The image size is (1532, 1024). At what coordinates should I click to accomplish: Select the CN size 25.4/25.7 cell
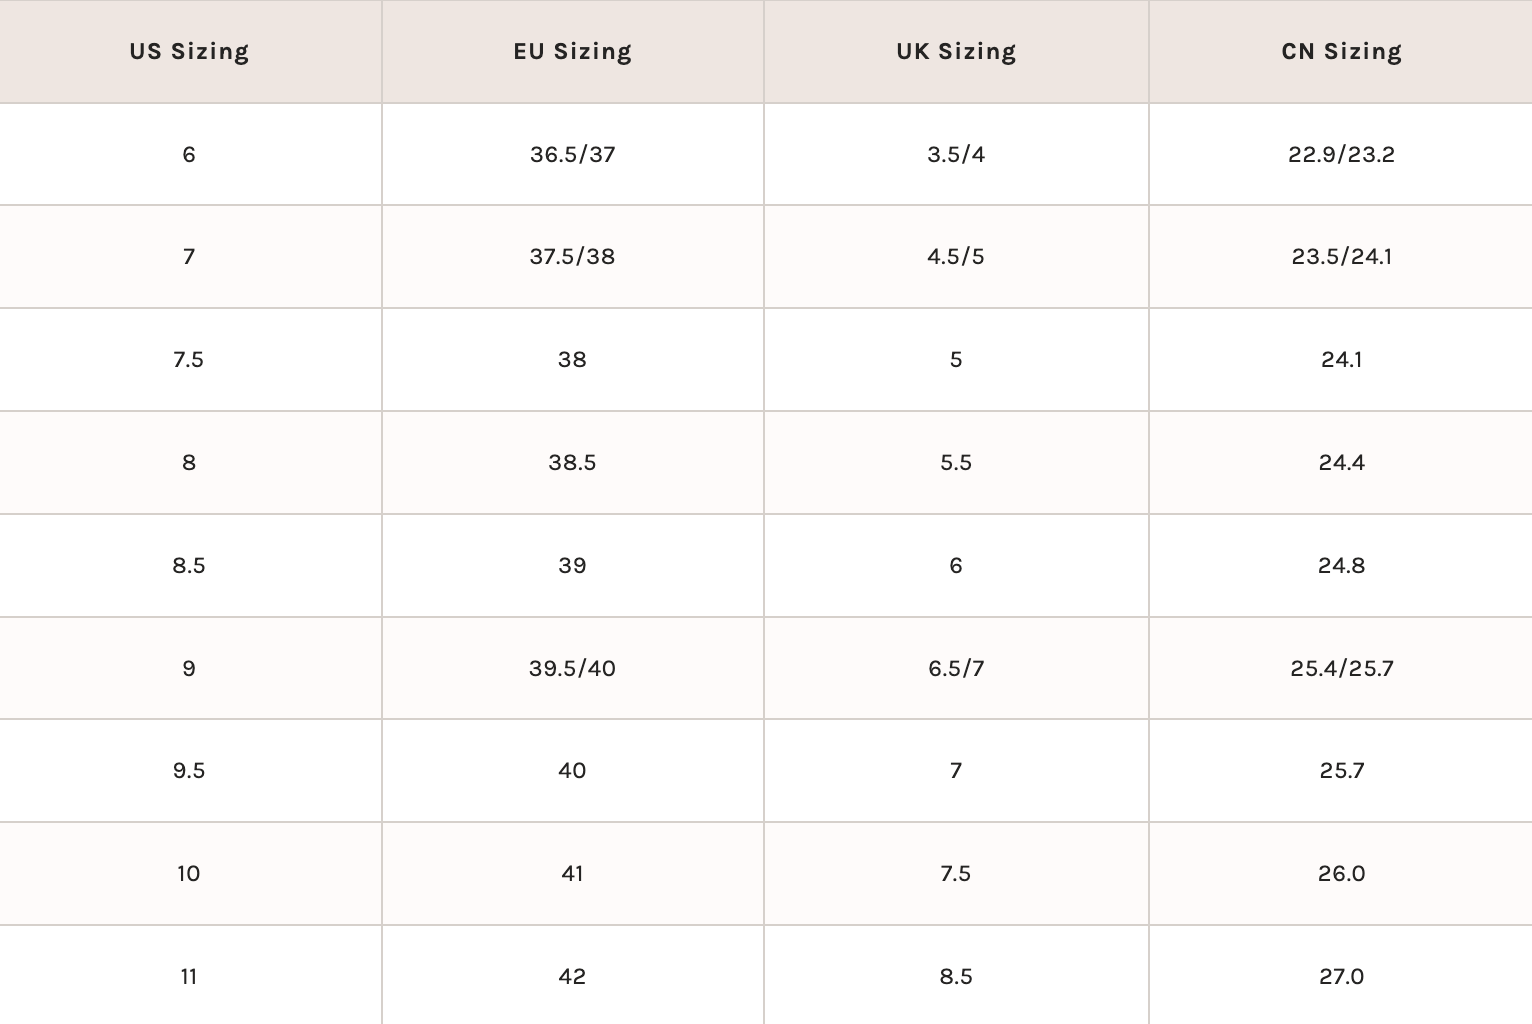[x=1341, y=669]
